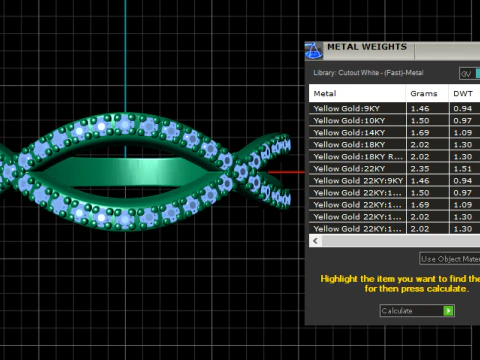Viewport: 480px width, 360px height.
Task: Click the table's left scroll arrow
Action: coord(315,241)
